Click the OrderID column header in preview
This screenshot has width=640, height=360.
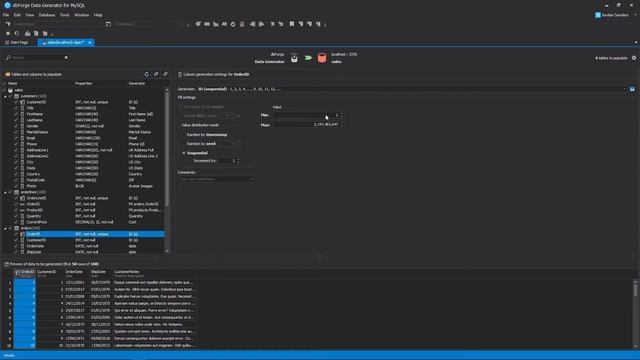(25, 273)
